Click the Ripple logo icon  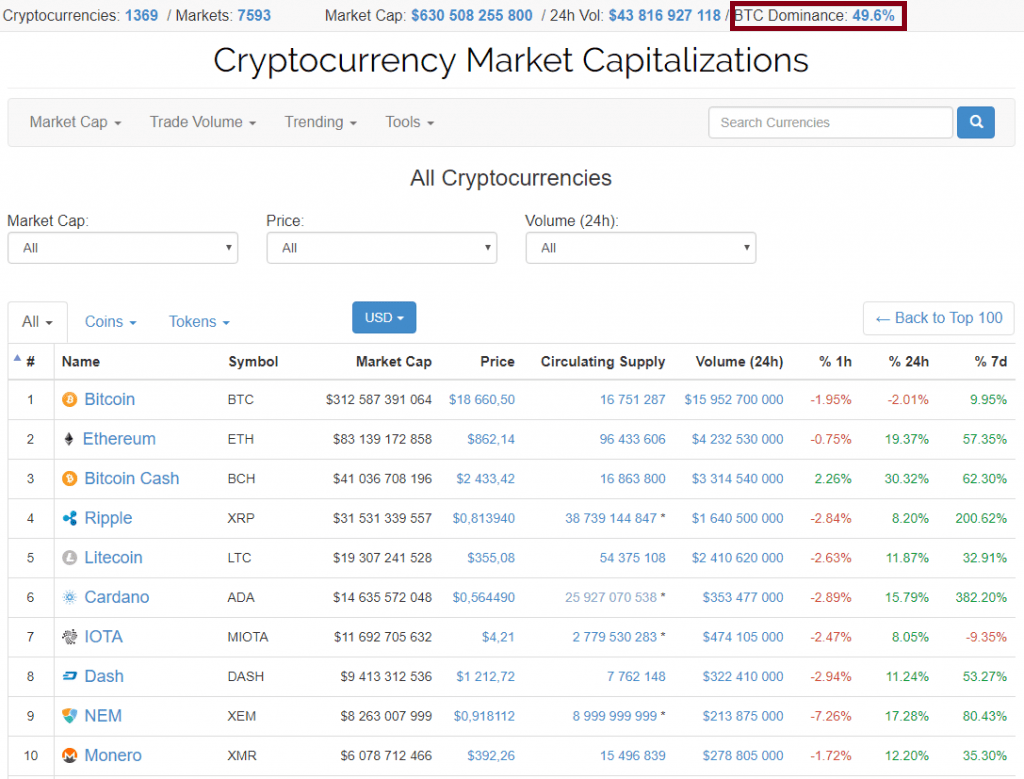pyautogui.click(x=70, y=518)
